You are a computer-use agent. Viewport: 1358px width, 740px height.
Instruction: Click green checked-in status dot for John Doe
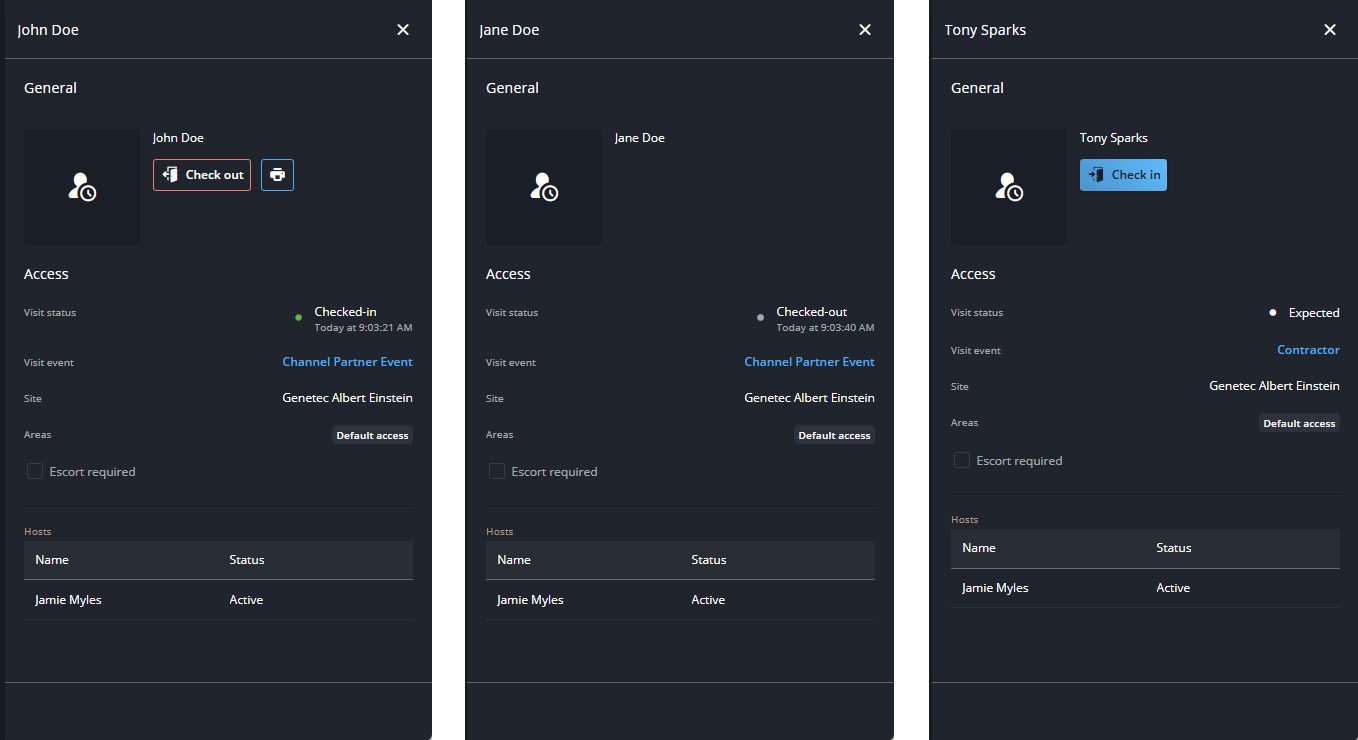pos(298,318)
